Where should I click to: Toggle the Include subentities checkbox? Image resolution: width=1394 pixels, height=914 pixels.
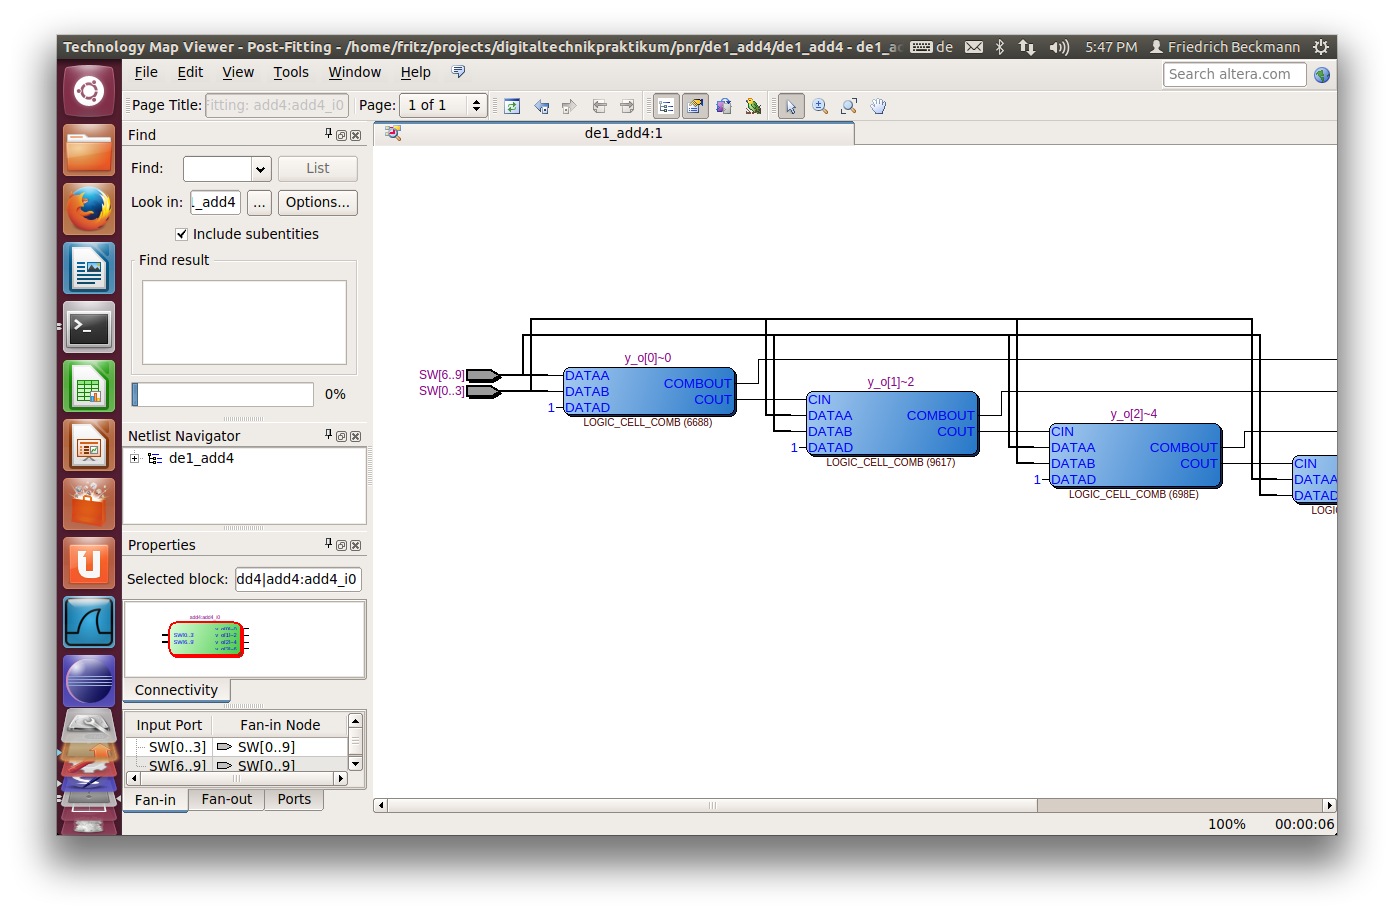181,234
